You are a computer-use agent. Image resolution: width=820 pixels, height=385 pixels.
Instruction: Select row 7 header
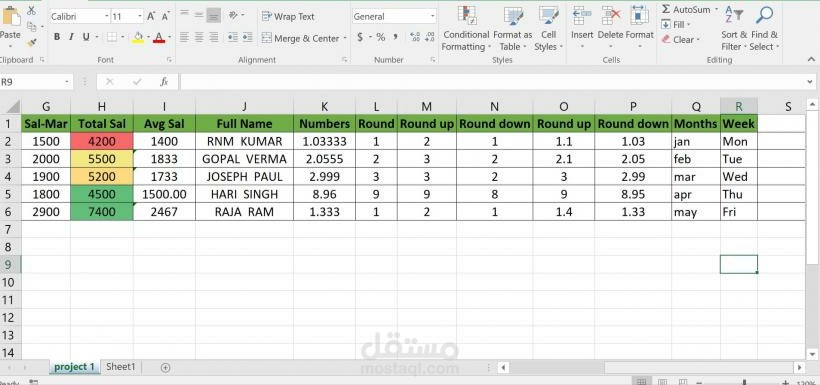(8, 229)
